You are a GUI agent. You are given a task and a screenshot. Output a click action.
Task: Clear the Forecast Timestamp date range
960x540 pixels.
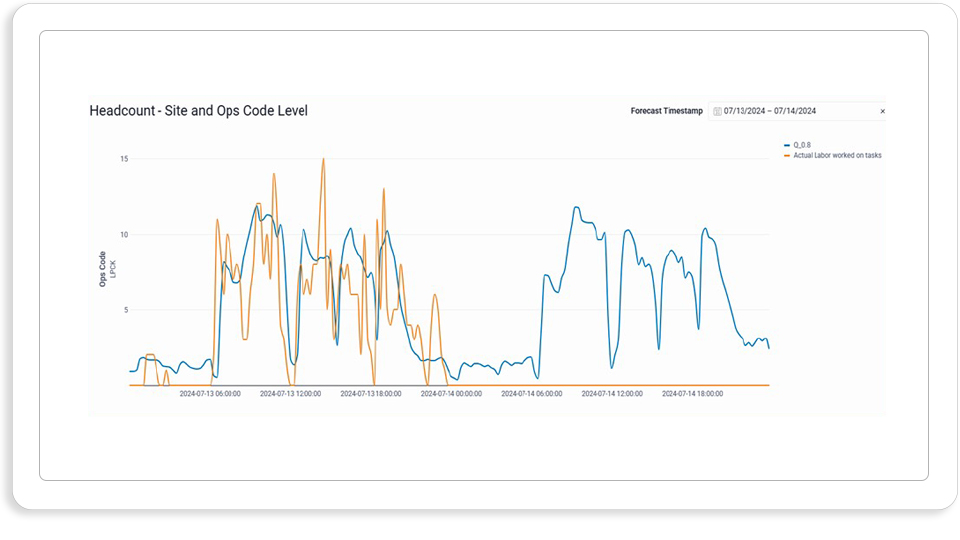[x=882, y=111]
